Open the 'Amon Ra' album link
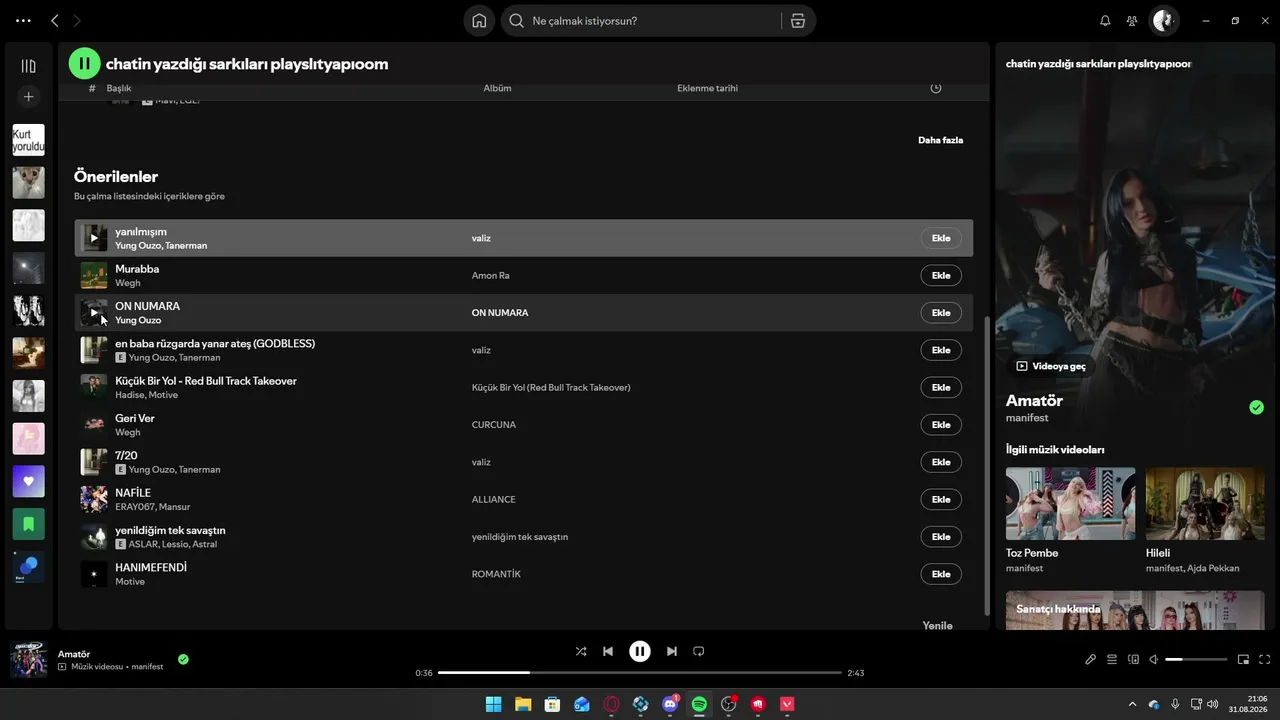 [x=491, y=275]
